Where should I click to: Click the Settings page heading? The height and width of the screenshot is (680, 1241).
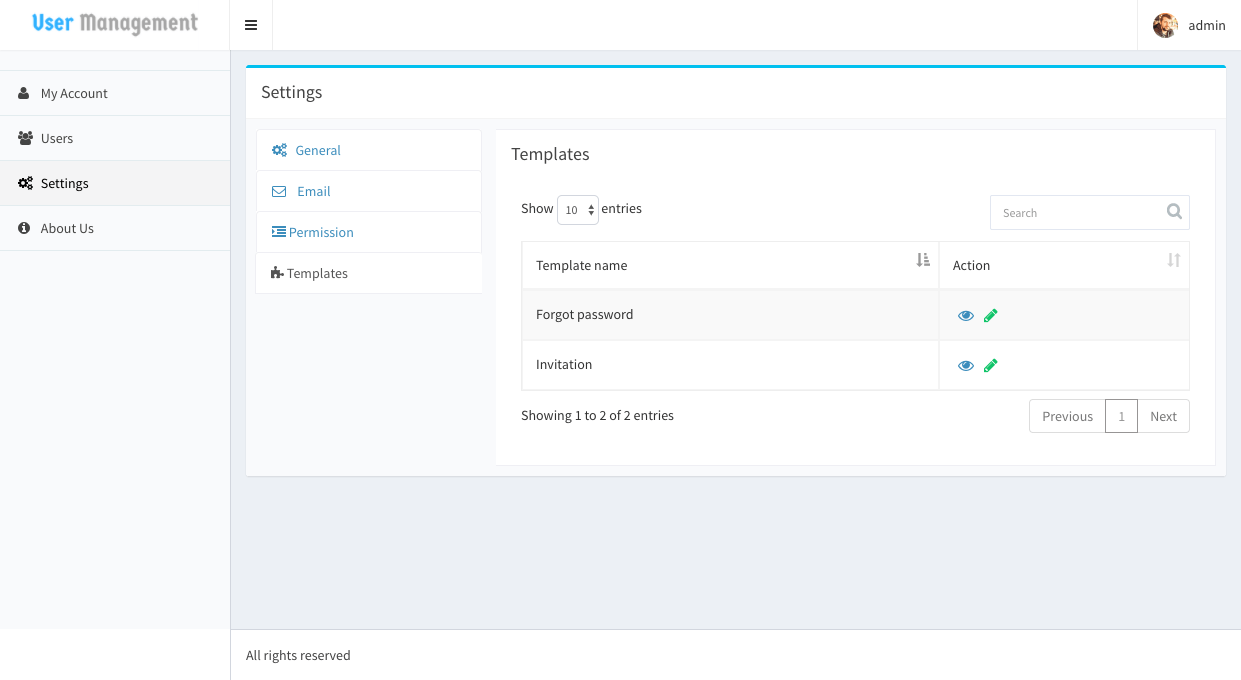point(292,92)
